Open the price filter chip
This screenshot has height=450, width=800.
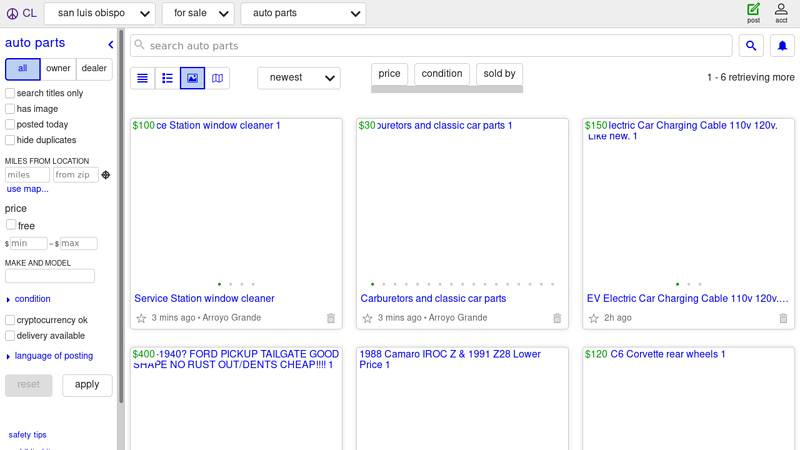(x=389, y=74)
